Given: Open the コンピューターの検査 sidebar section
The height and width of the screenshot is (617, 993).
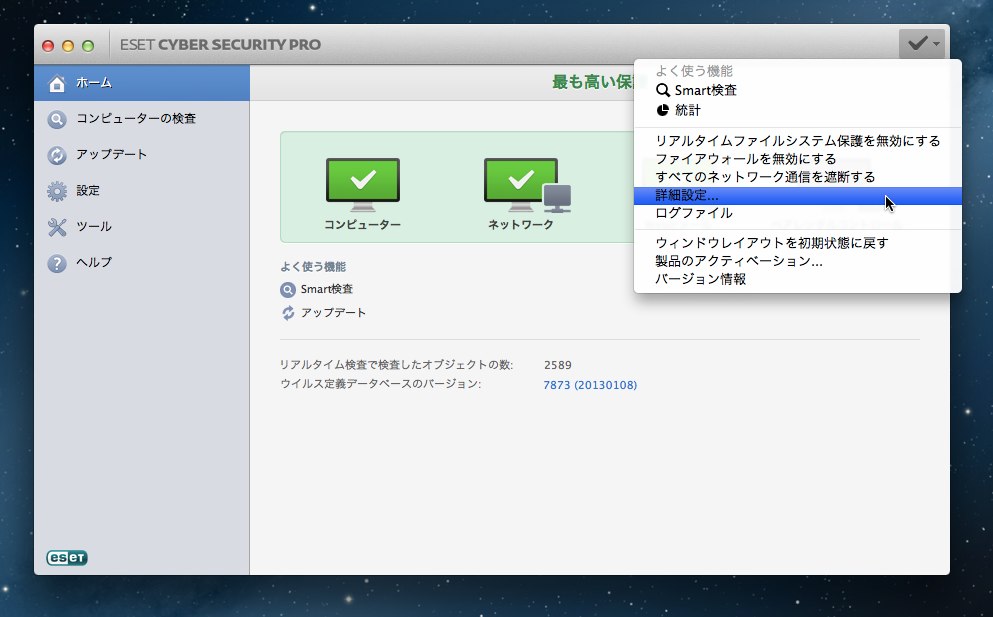Looking at the screenshot, I should click(x=142, y=118).
